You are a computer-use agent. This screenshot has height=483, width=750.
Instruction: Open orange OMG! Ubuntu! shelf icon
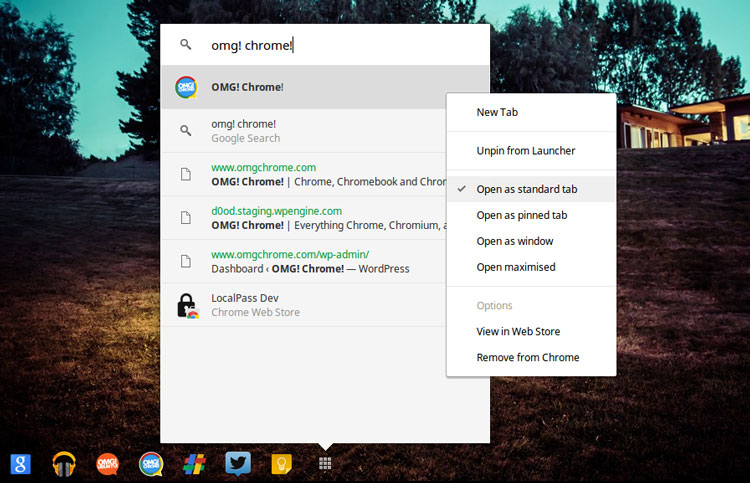107,464
